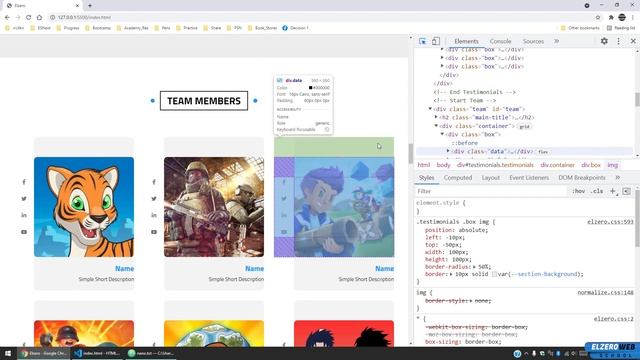Select the ::before pseudo-element row
The image size is (640, 360).
tap(464, 143)
